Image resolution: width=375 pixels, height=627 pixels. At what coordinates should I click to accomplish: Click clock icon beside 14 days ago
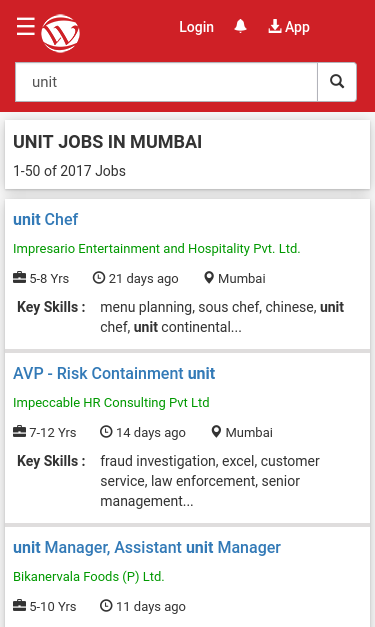click(106, 431)
